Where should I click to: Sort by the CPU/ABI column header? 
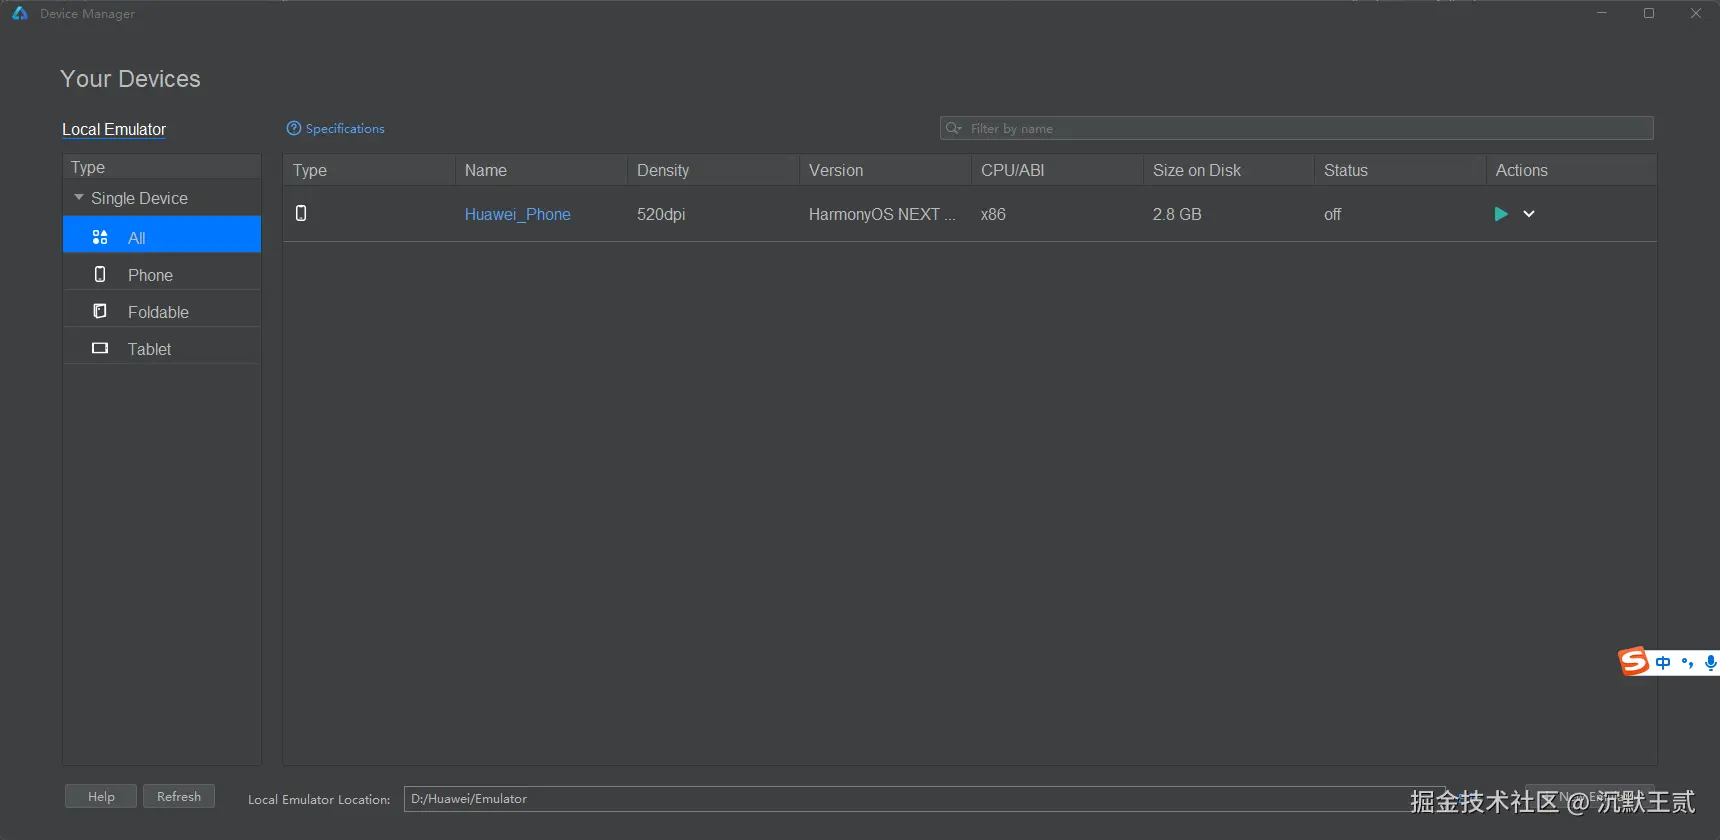pos(1057,170)
